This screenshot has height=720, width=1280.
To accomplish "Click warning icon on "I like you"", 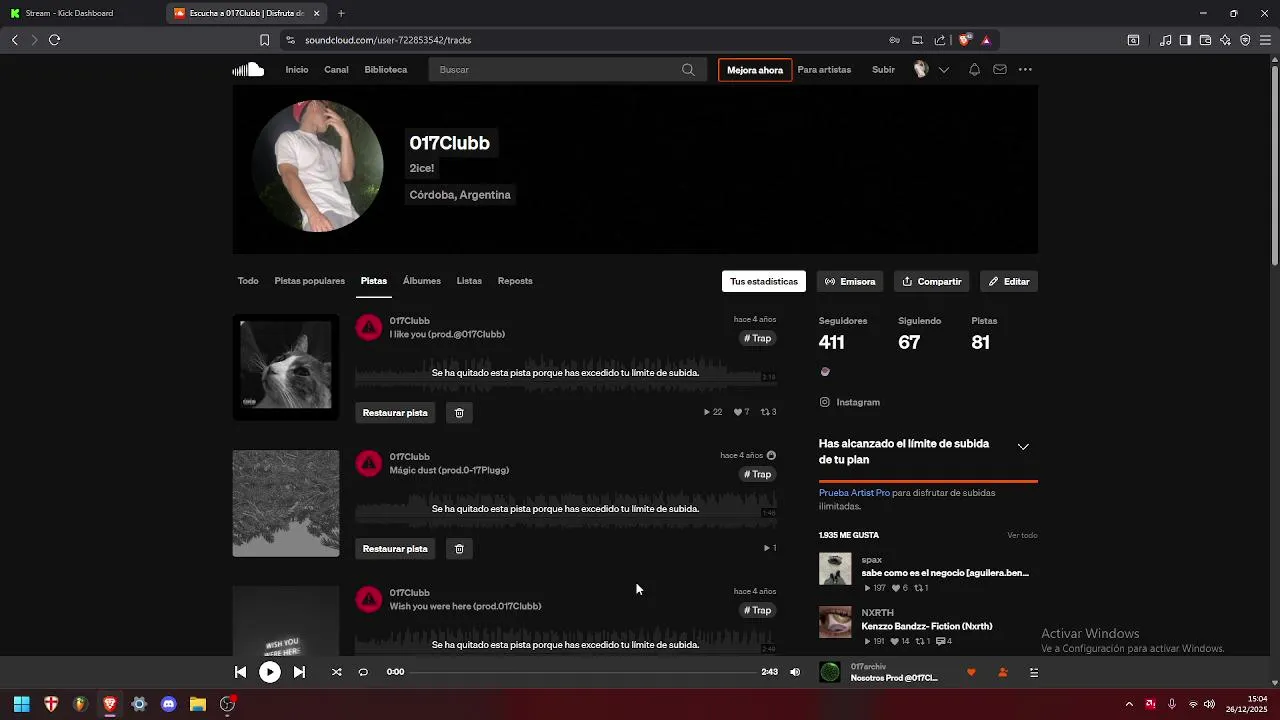I will click(x=369, y=327).
